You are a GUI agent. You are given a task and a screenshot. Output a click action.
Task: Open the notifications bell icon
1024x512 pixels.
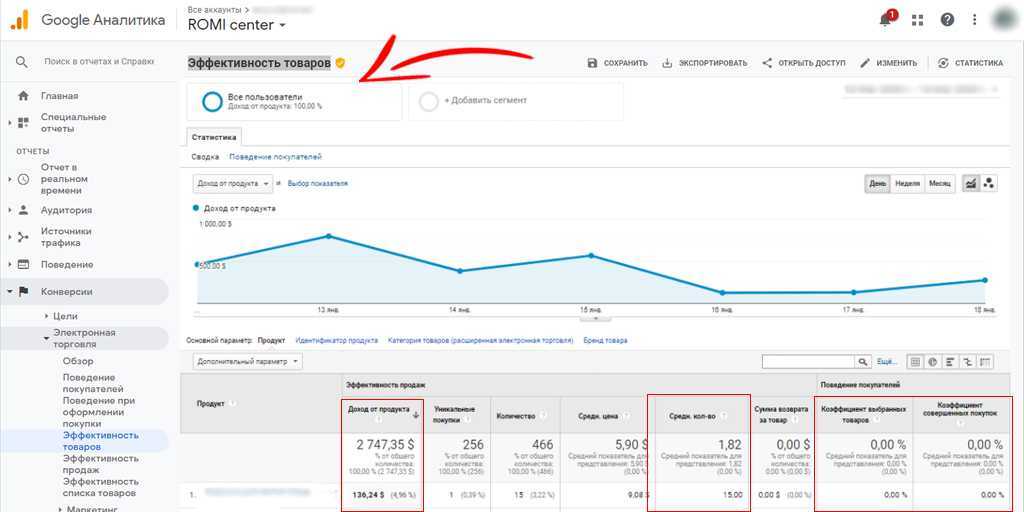click(x=886, y=19)
